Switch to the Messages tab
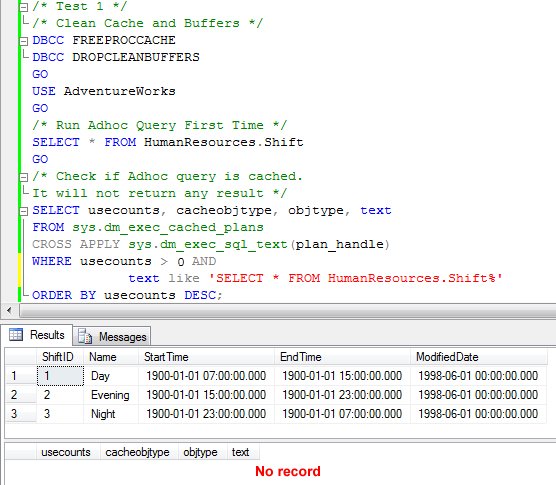 (x=112, y=336)
